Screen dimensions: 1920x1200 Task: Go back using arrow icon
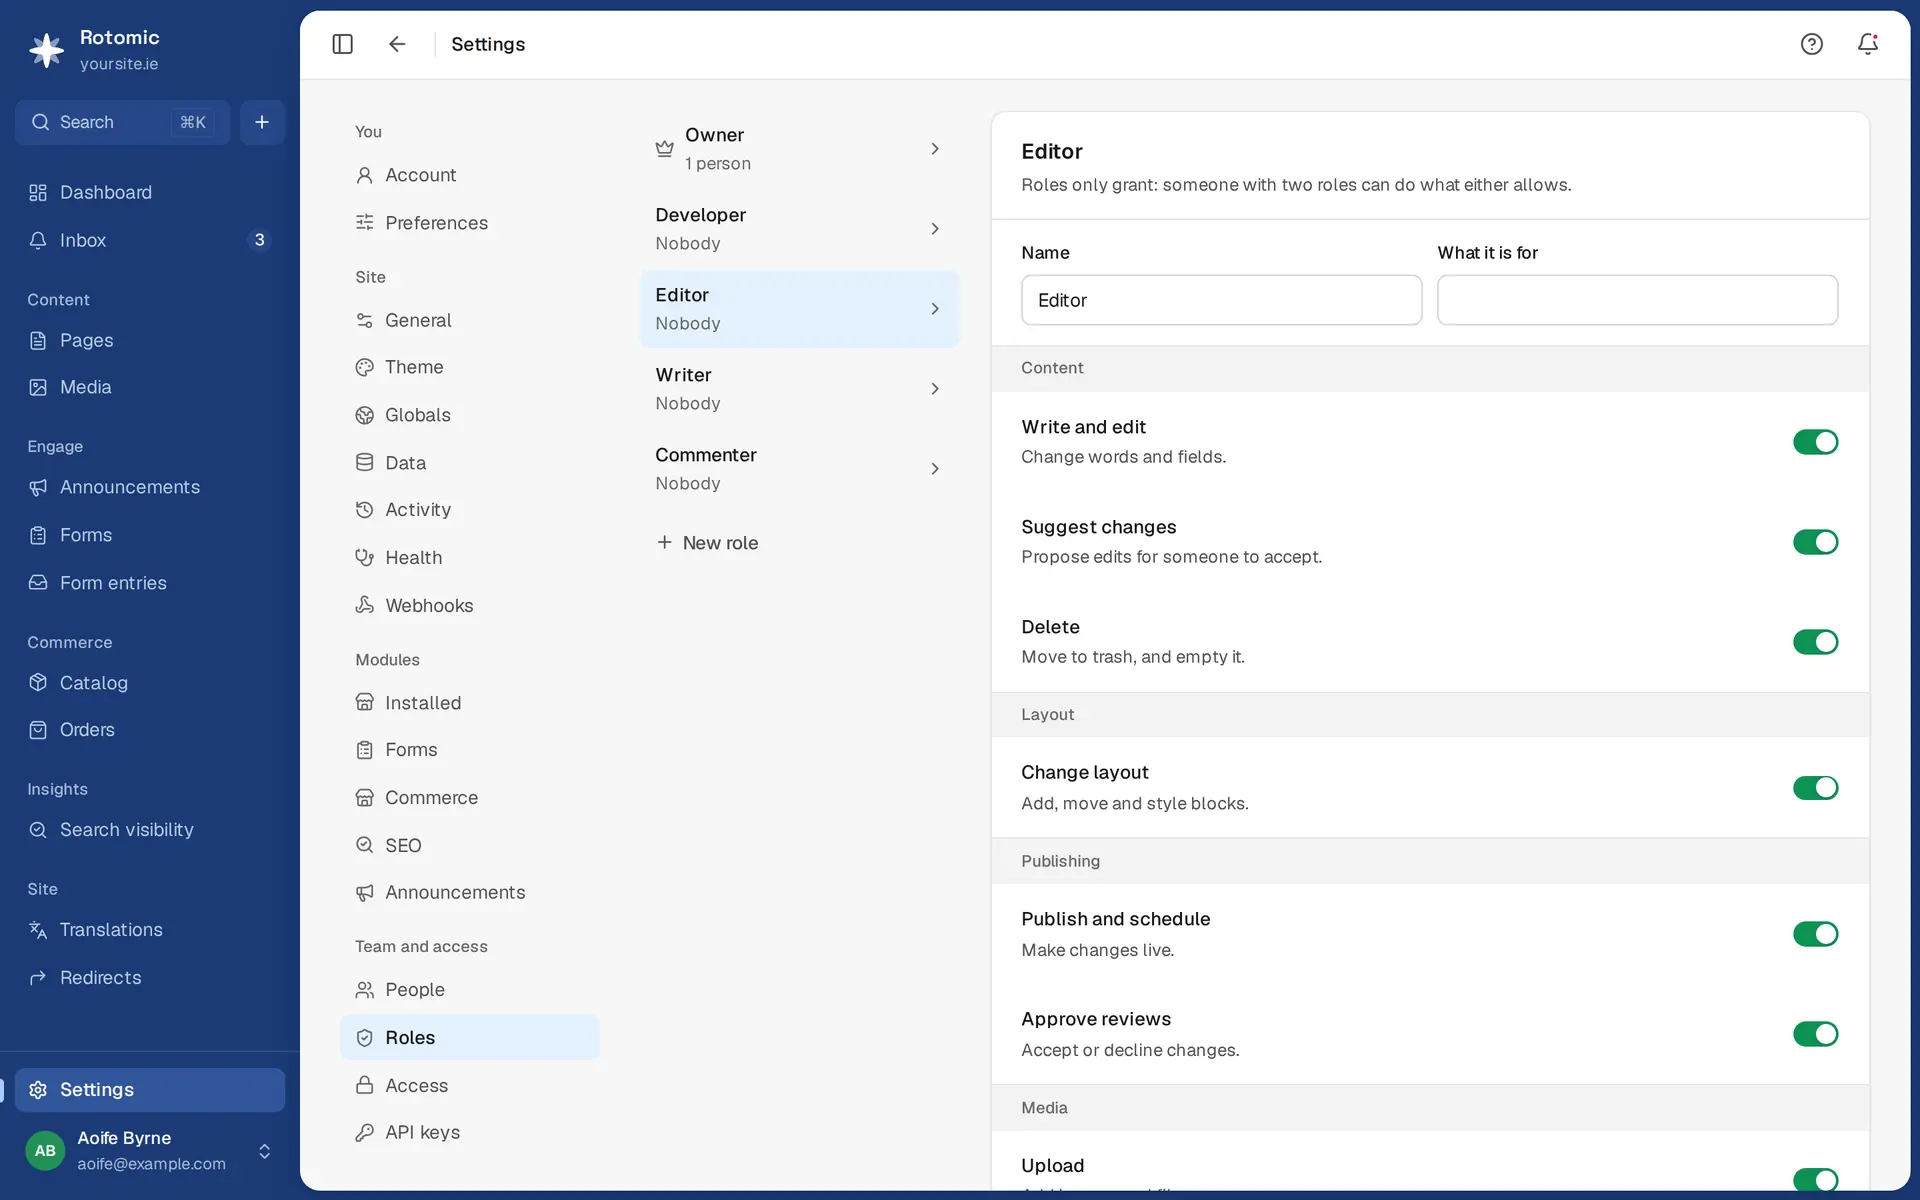coord(397,44)
